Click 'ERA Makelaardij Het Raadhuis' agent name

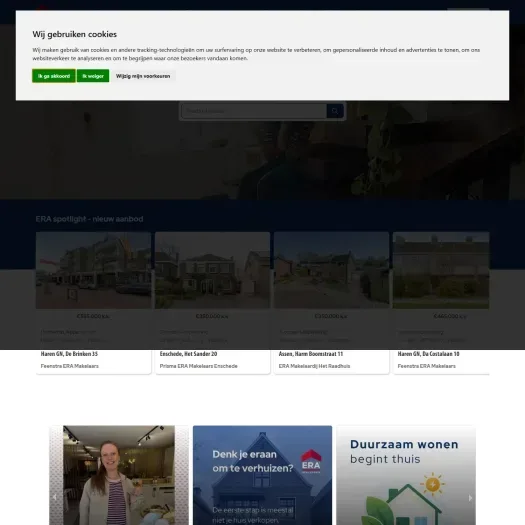[x=314, y=366]
